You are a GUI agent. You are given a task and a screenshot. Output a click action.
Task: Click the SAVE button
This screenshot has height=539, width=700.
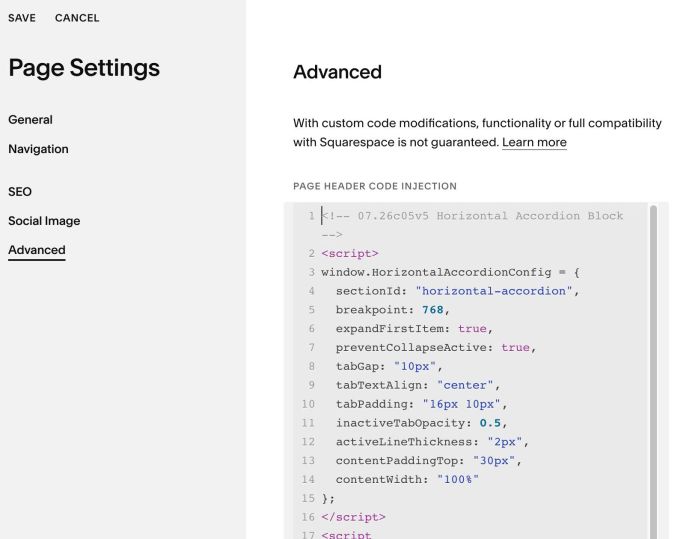[x=22, y=18]
